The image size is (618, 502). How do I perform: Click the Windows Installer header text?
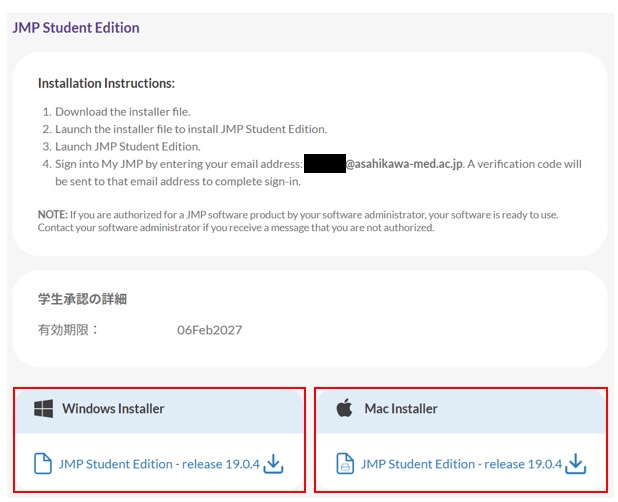113,408
